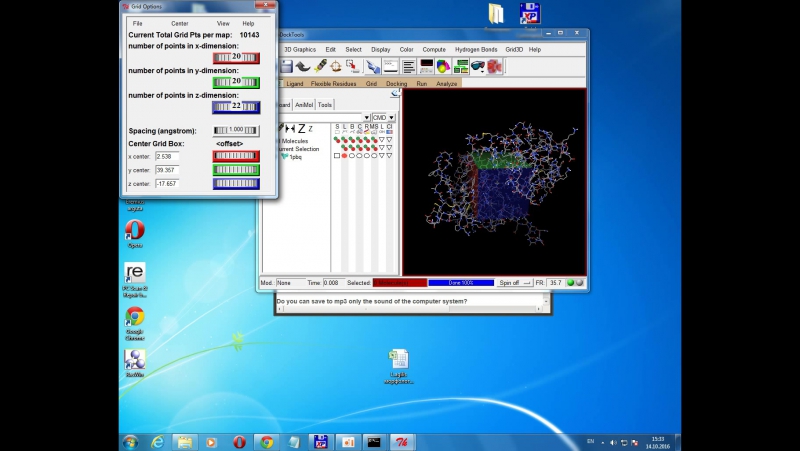Open the 're' PC Scan & Repair desktop icon

[x=135, y=280]
